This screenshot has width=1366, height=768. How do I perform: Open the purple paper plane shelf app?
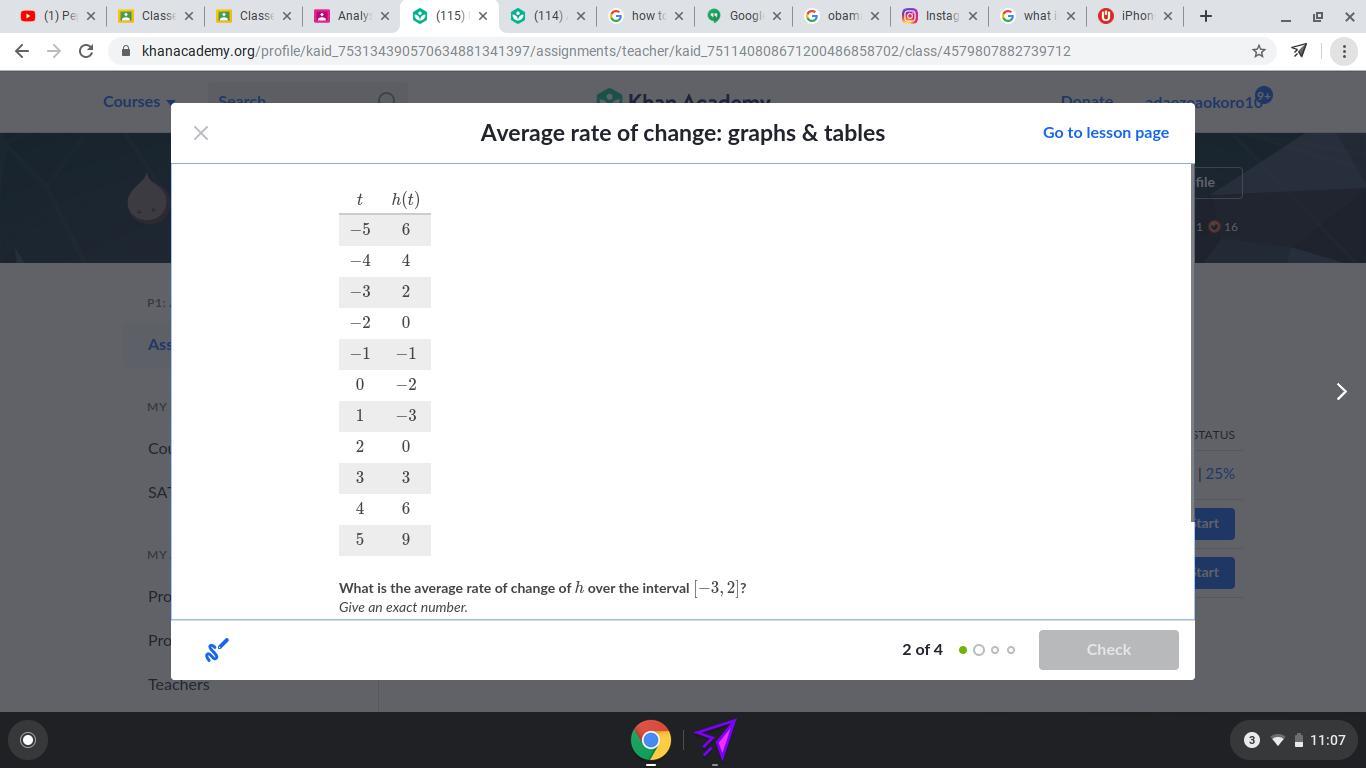click(x=715, y=740)
